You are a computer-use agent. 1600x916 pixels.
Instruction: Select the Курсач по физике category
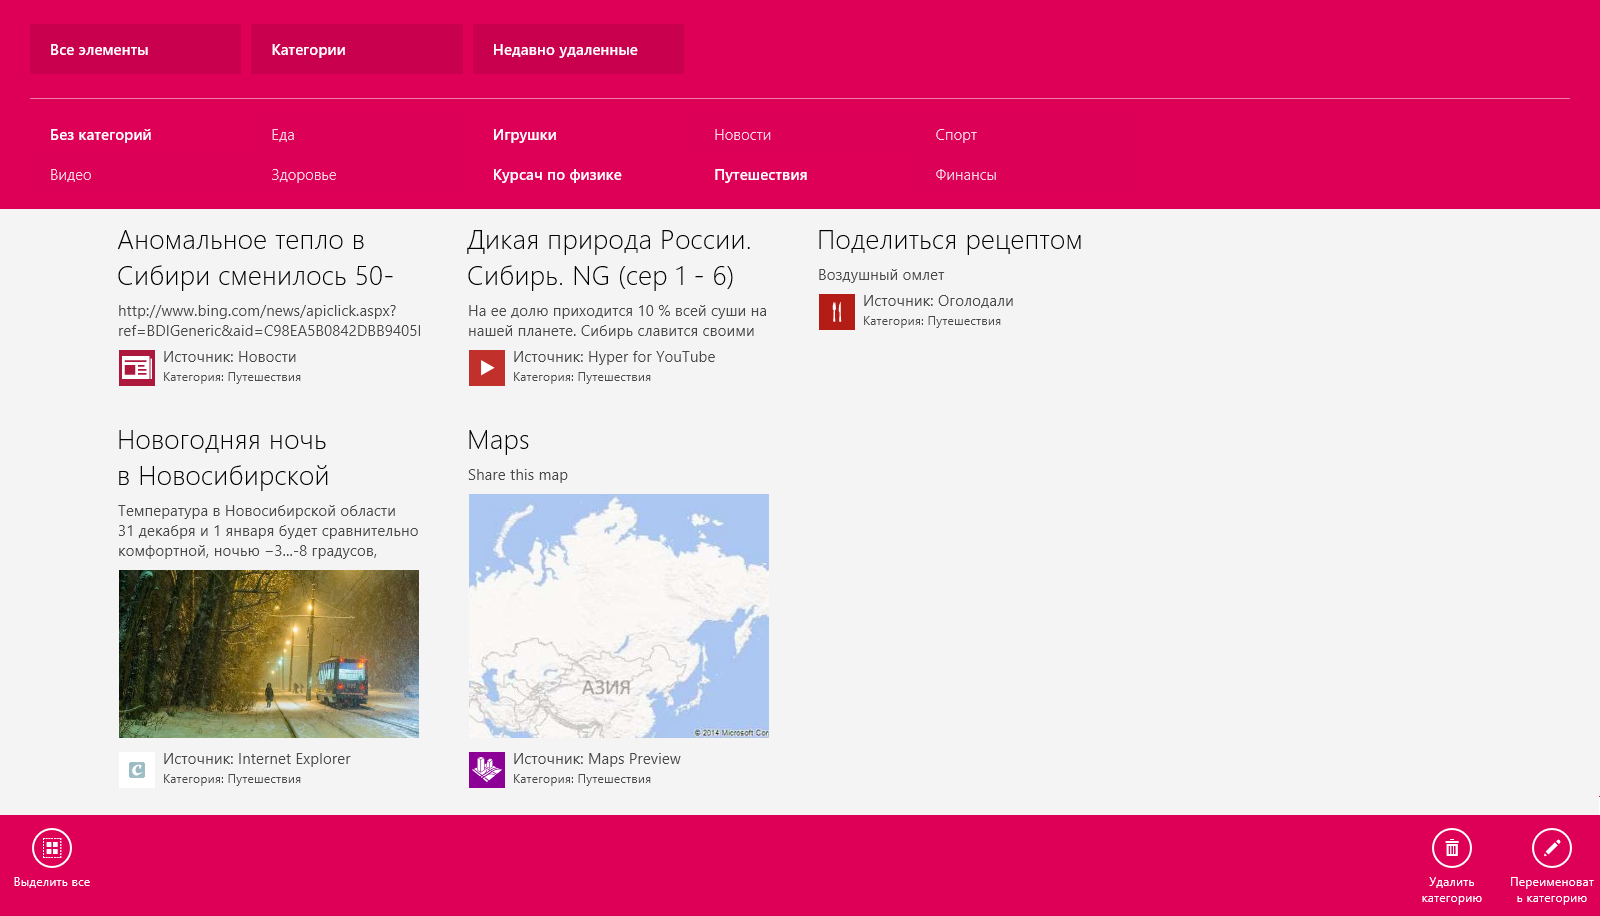click(x=557, y=175)
